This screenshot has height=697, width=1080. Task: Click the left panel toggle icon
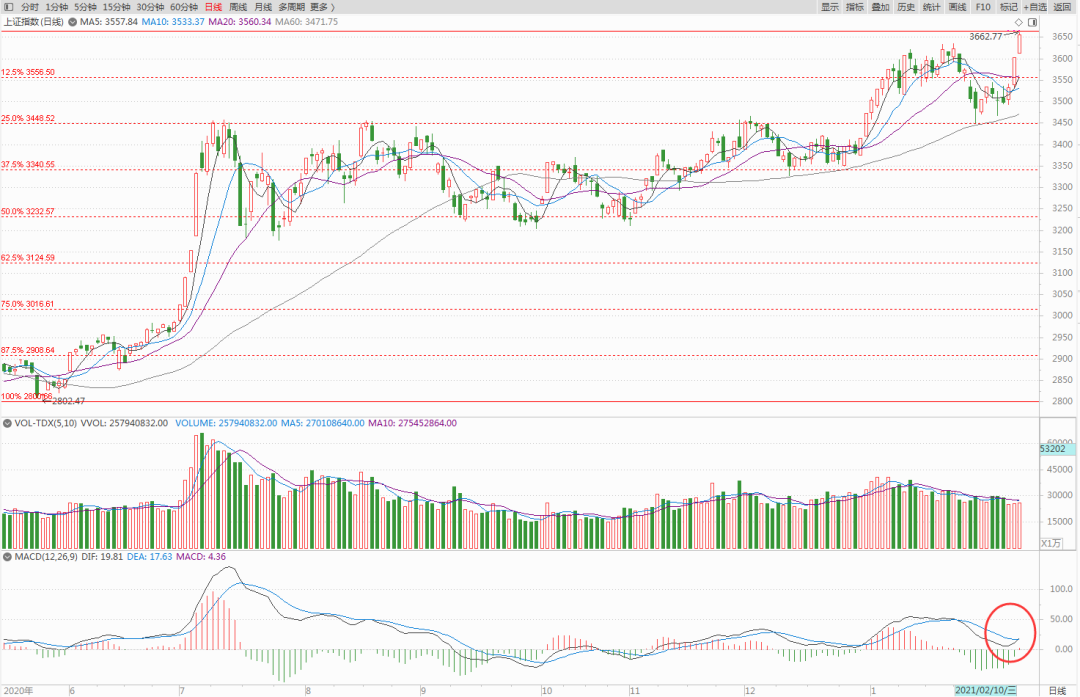(x=8, y=7)
